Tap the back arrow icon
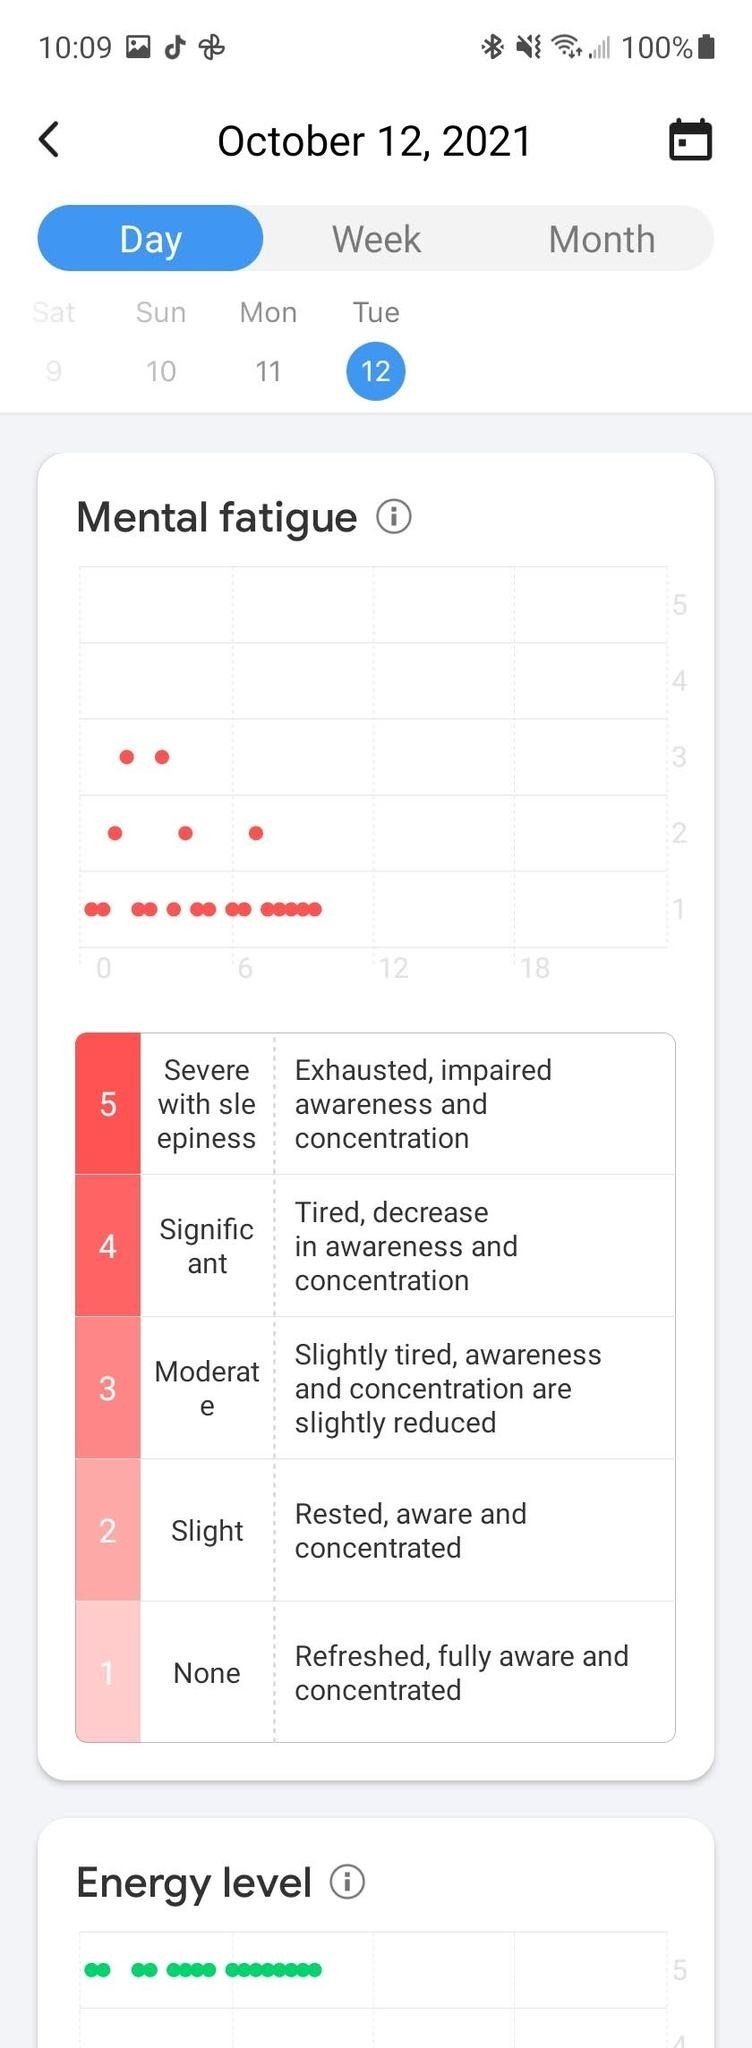 click(x=48, y=140)
